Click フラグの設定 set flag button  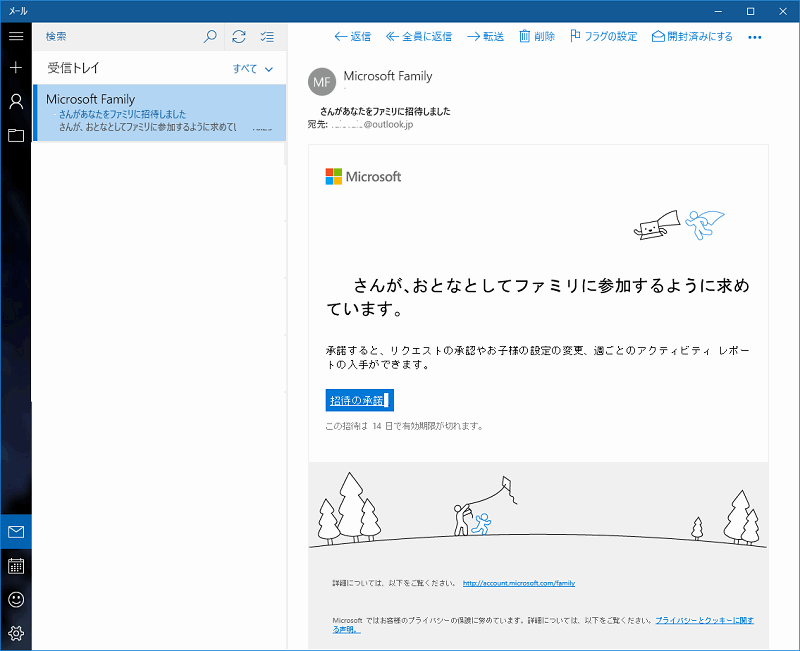604,36
